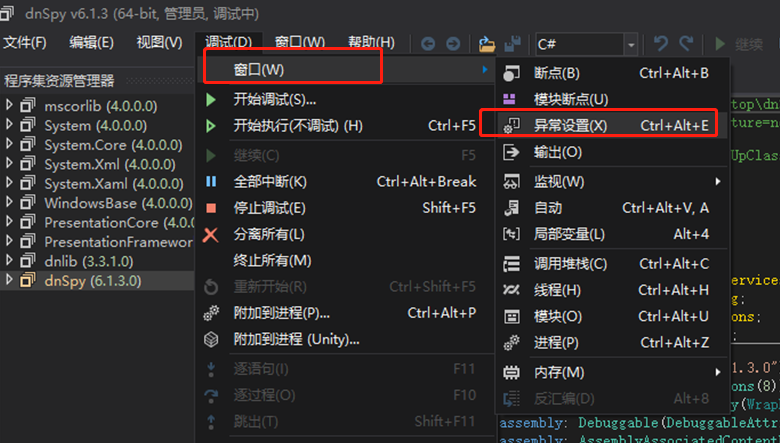780x443 pixels.
Task: Select 线程(H) submenu entry
Action: click(612, 290)
